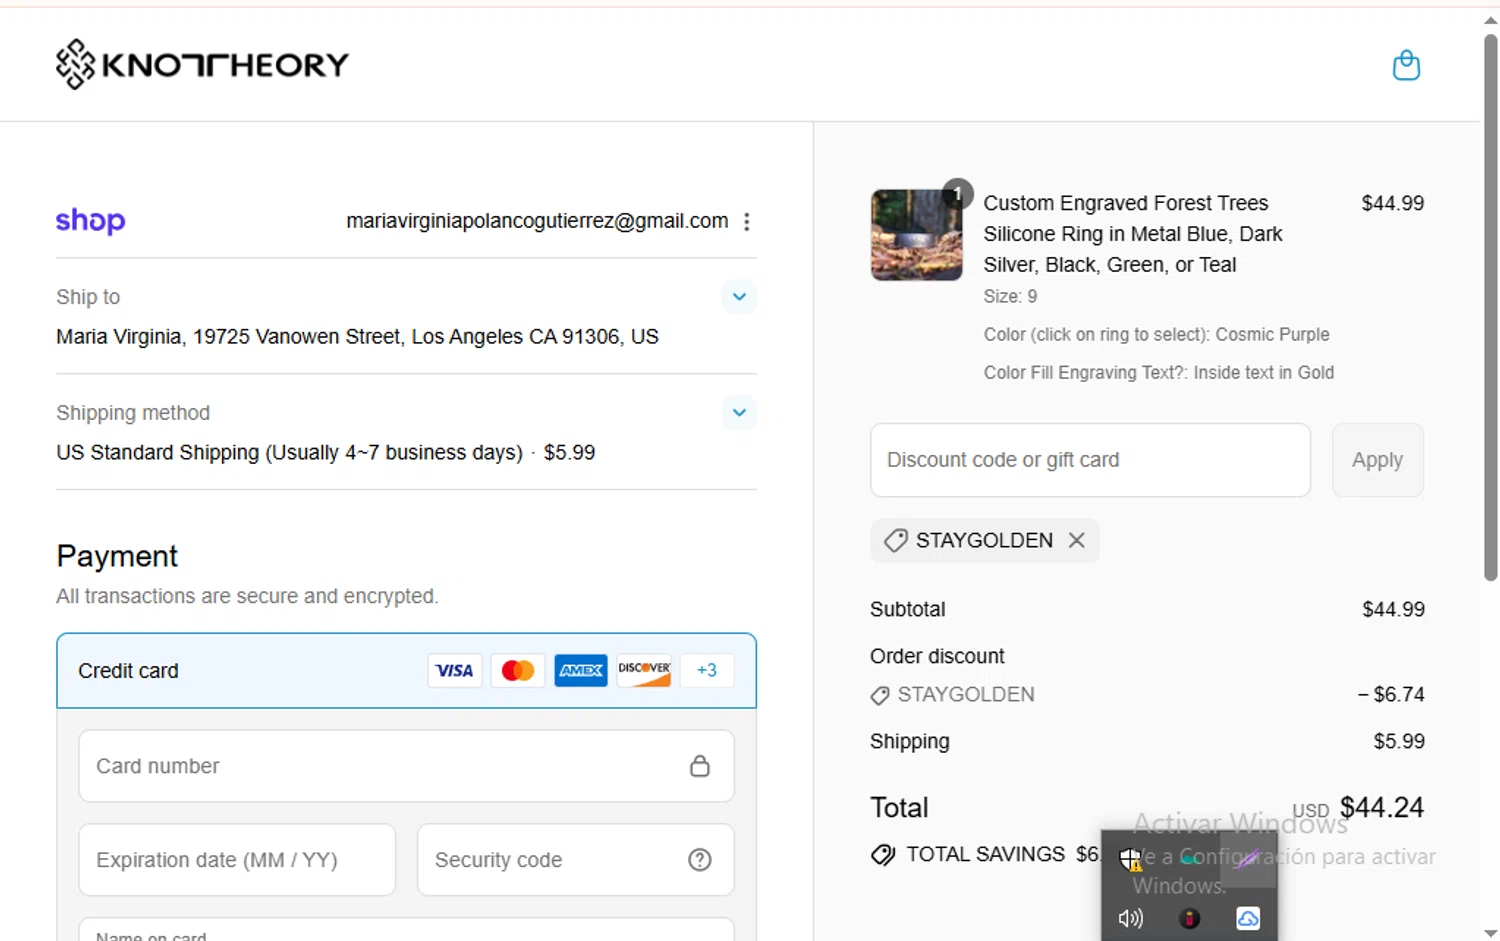Click the Subtotal amount $44.99
The height and width of the screenshot is (941, 1500).
(1393, 610)
